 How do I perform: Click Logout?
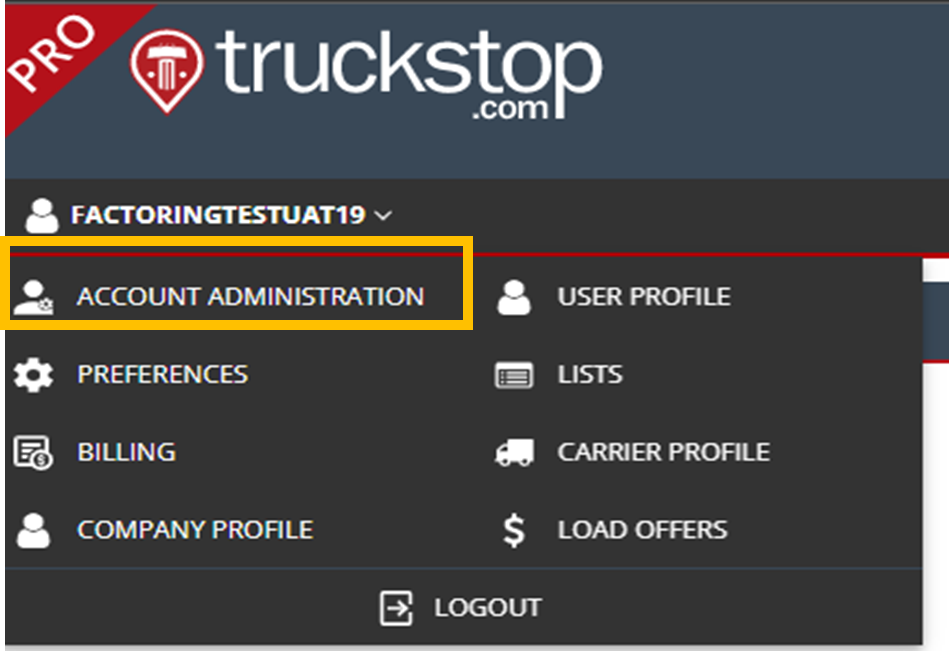(x=488, y=607)
